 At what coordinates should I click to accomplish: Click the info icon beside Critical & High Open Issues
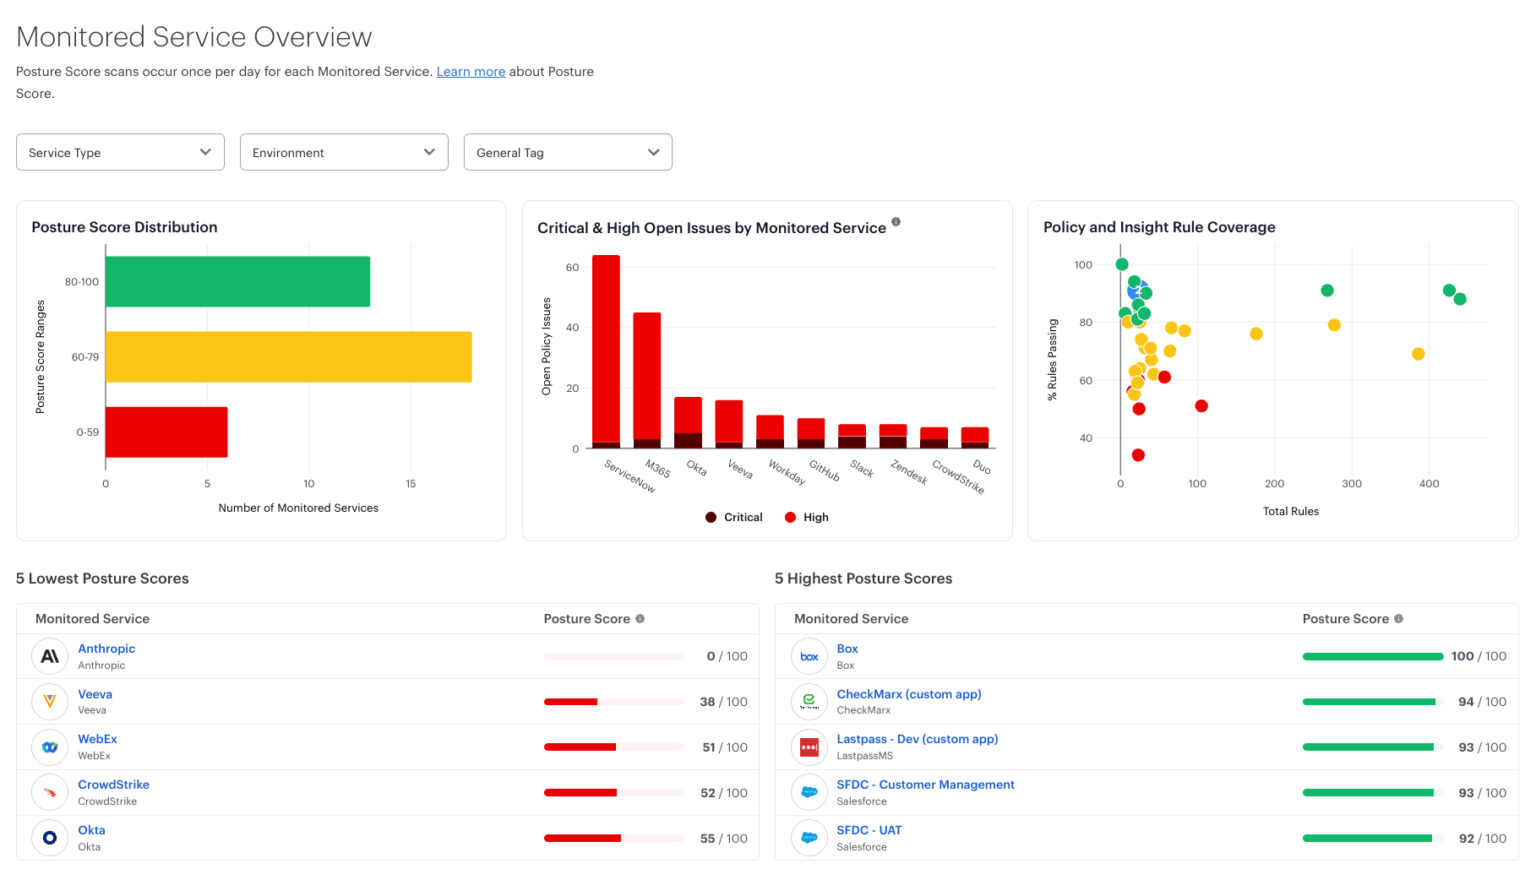[895, 223]
